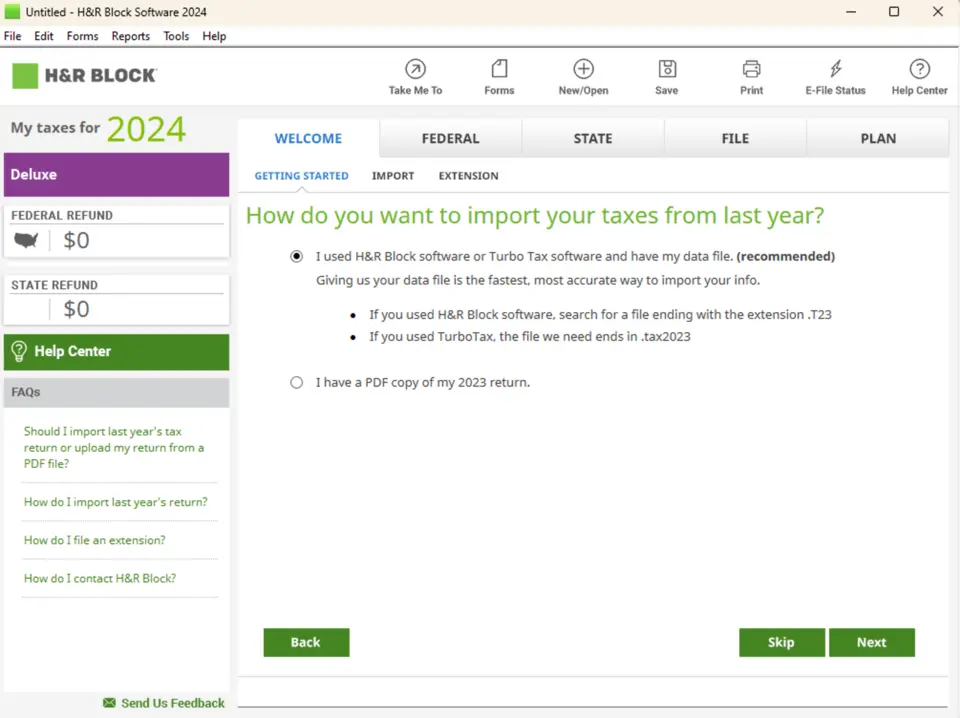This screenshot has height=718, width=960.
Task: Select the GETTING STARTED sub-tab
Action: (301, 176)
